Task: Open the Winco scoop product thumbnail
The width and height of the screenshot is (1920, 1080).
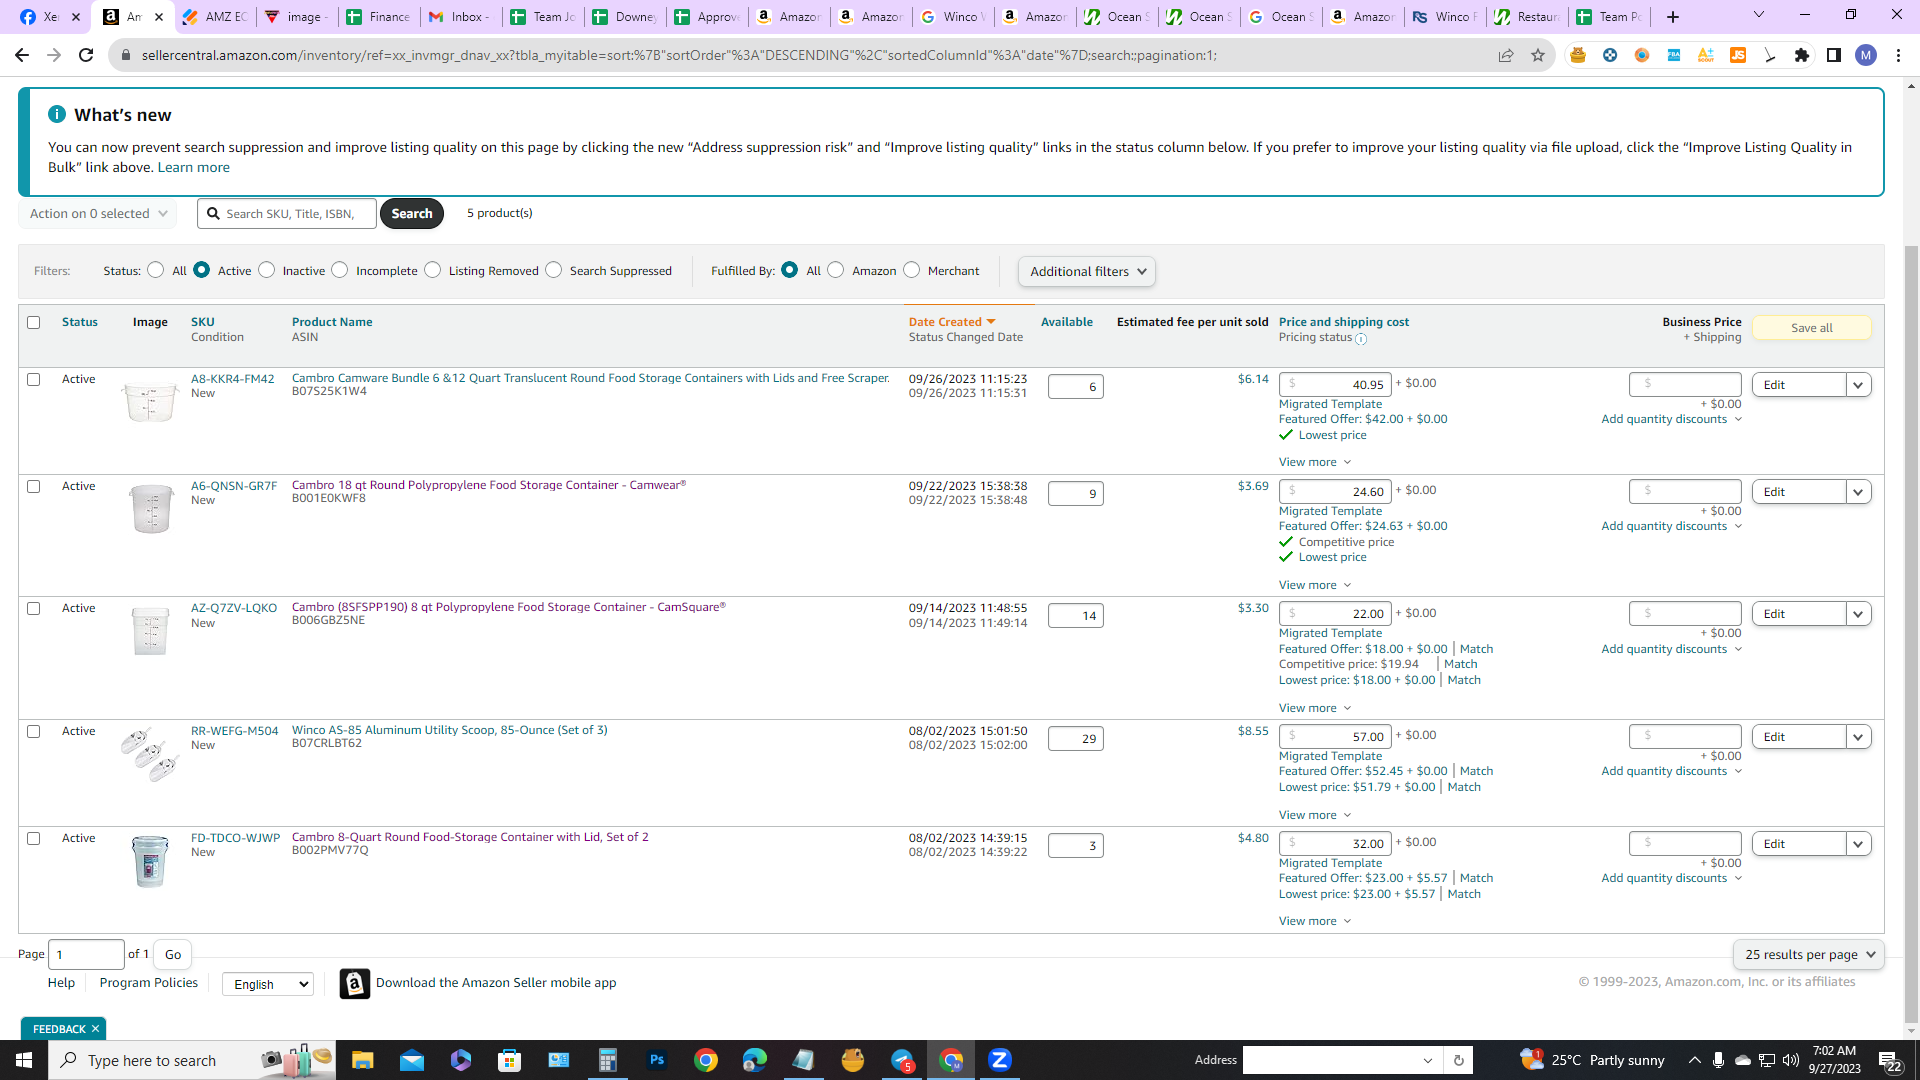Action: (x=150, y=754)
